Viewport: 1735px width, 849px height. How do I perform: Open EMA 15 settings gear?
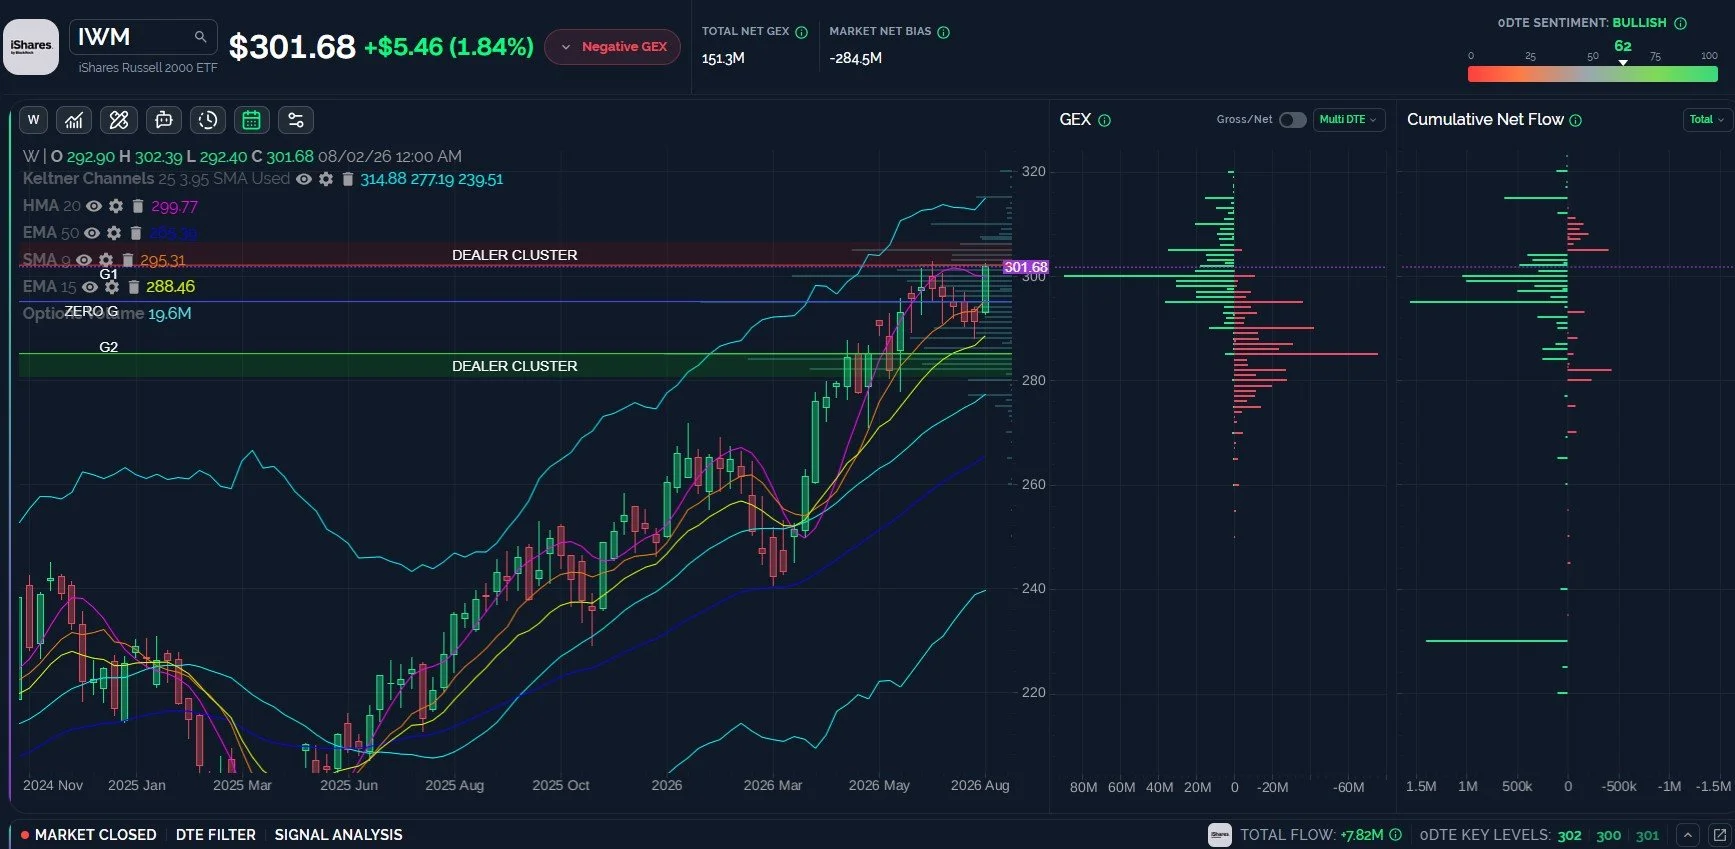tap(112, 287)
